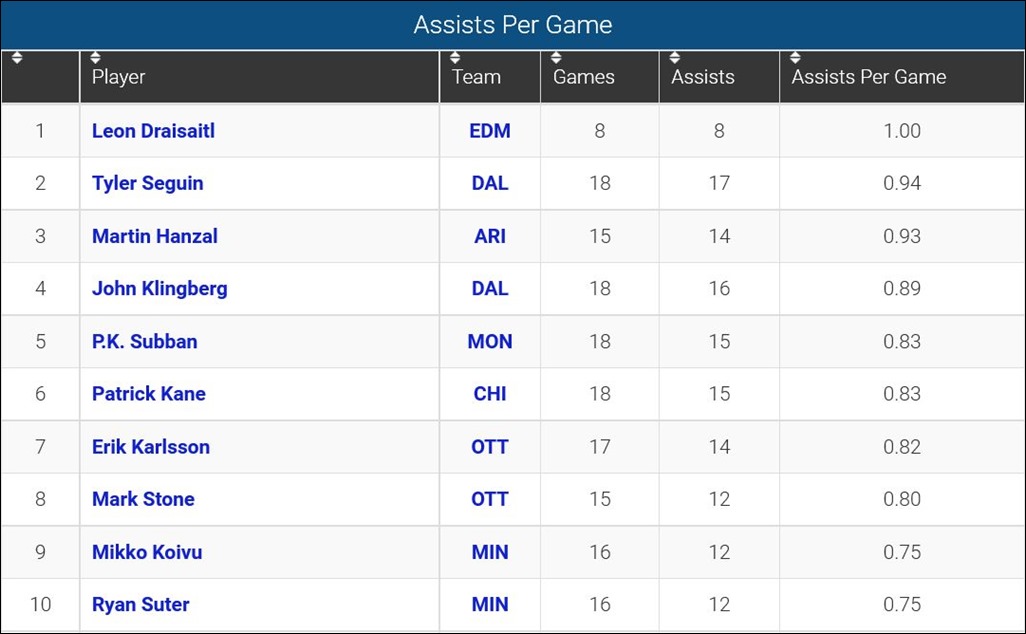Select Ryan Suter in the bottom row
The height and width of the screenshot is (634, 1026).
click(x=140, y=604)
